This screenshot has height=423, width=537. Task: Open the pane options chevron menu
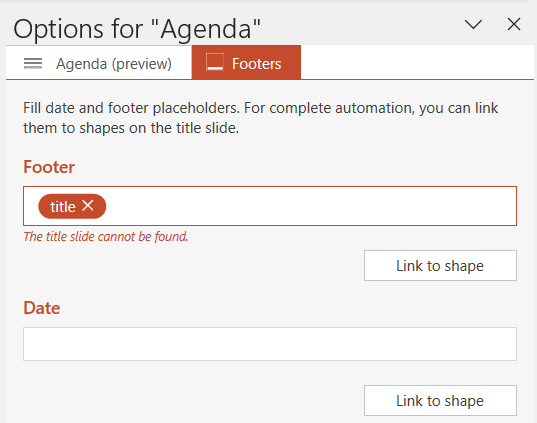pyautogui.click(x=473, y=25)
